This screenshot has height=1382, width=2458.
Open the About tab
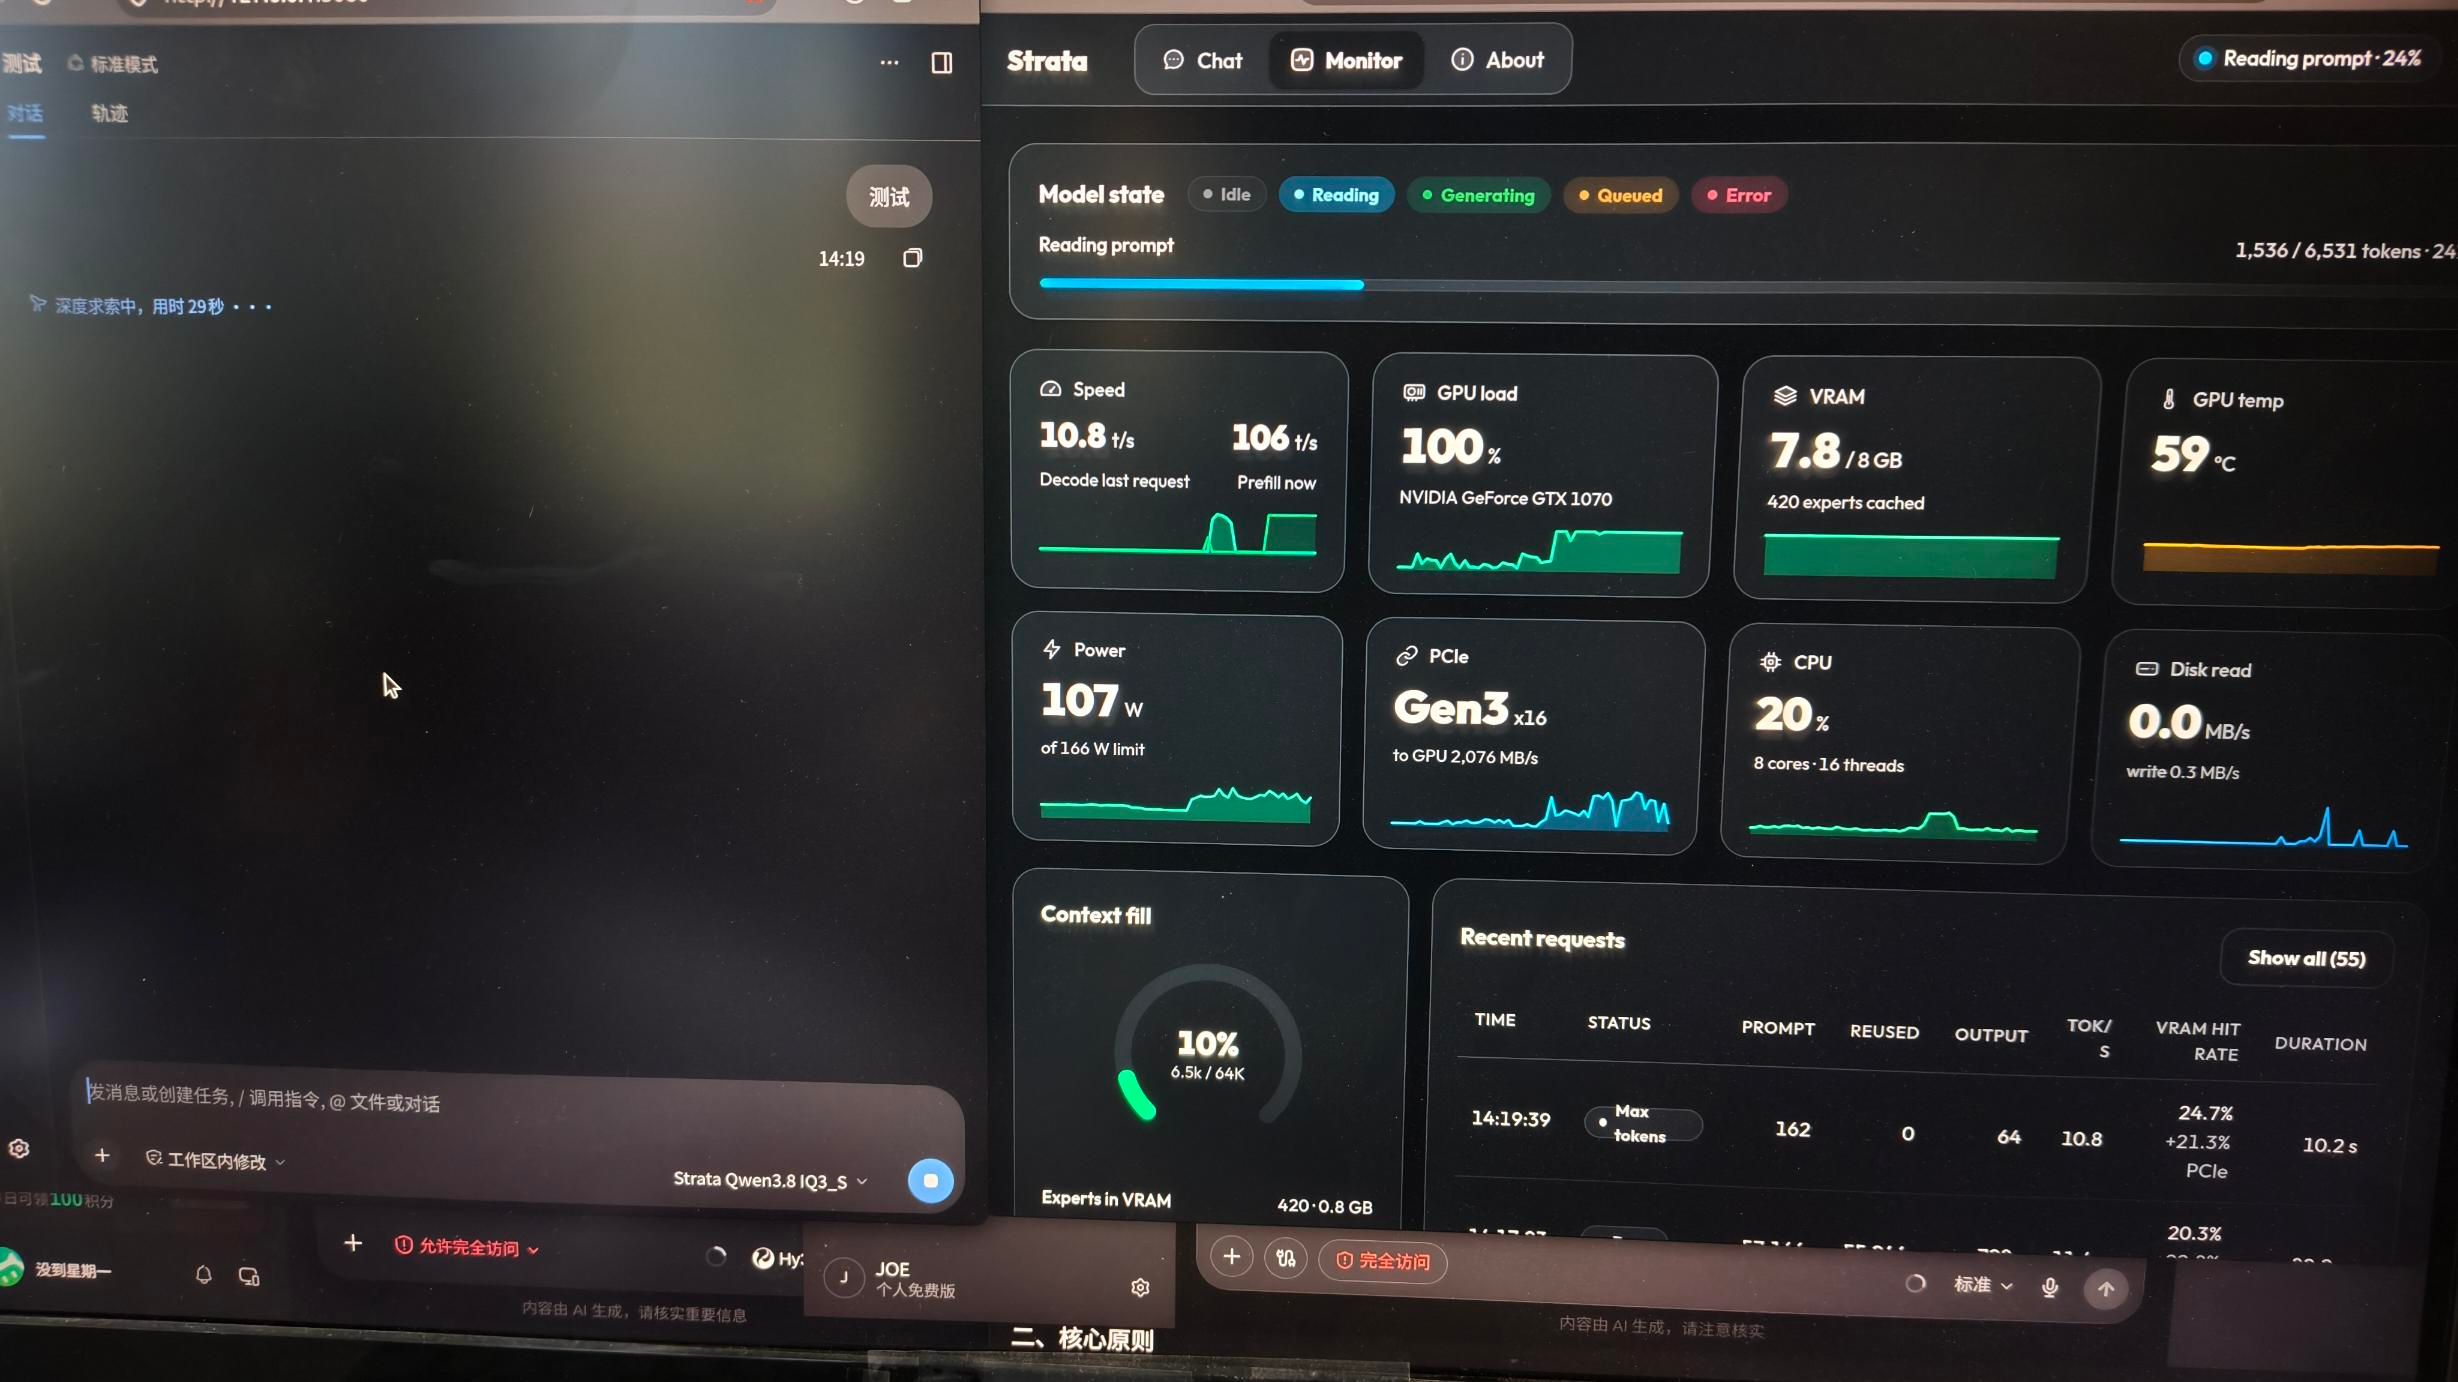tap(1497, 60)
